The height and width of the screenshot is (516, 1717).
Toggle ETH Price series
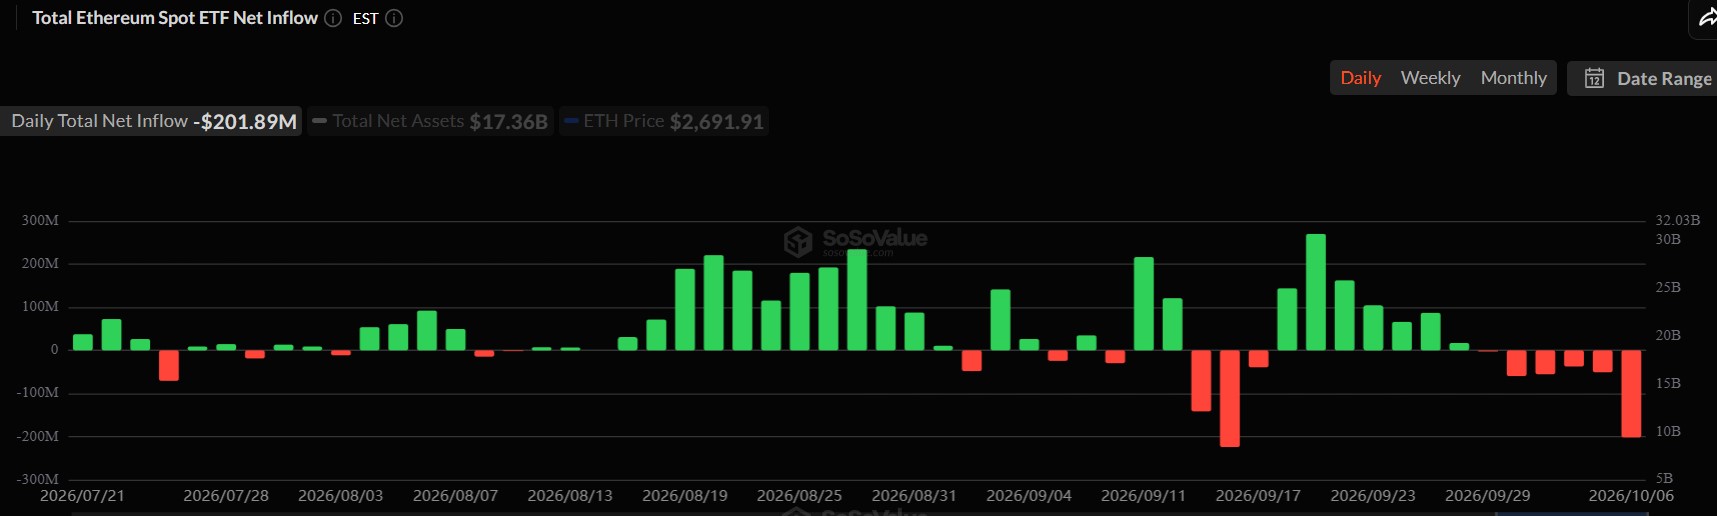click(664, 121)
